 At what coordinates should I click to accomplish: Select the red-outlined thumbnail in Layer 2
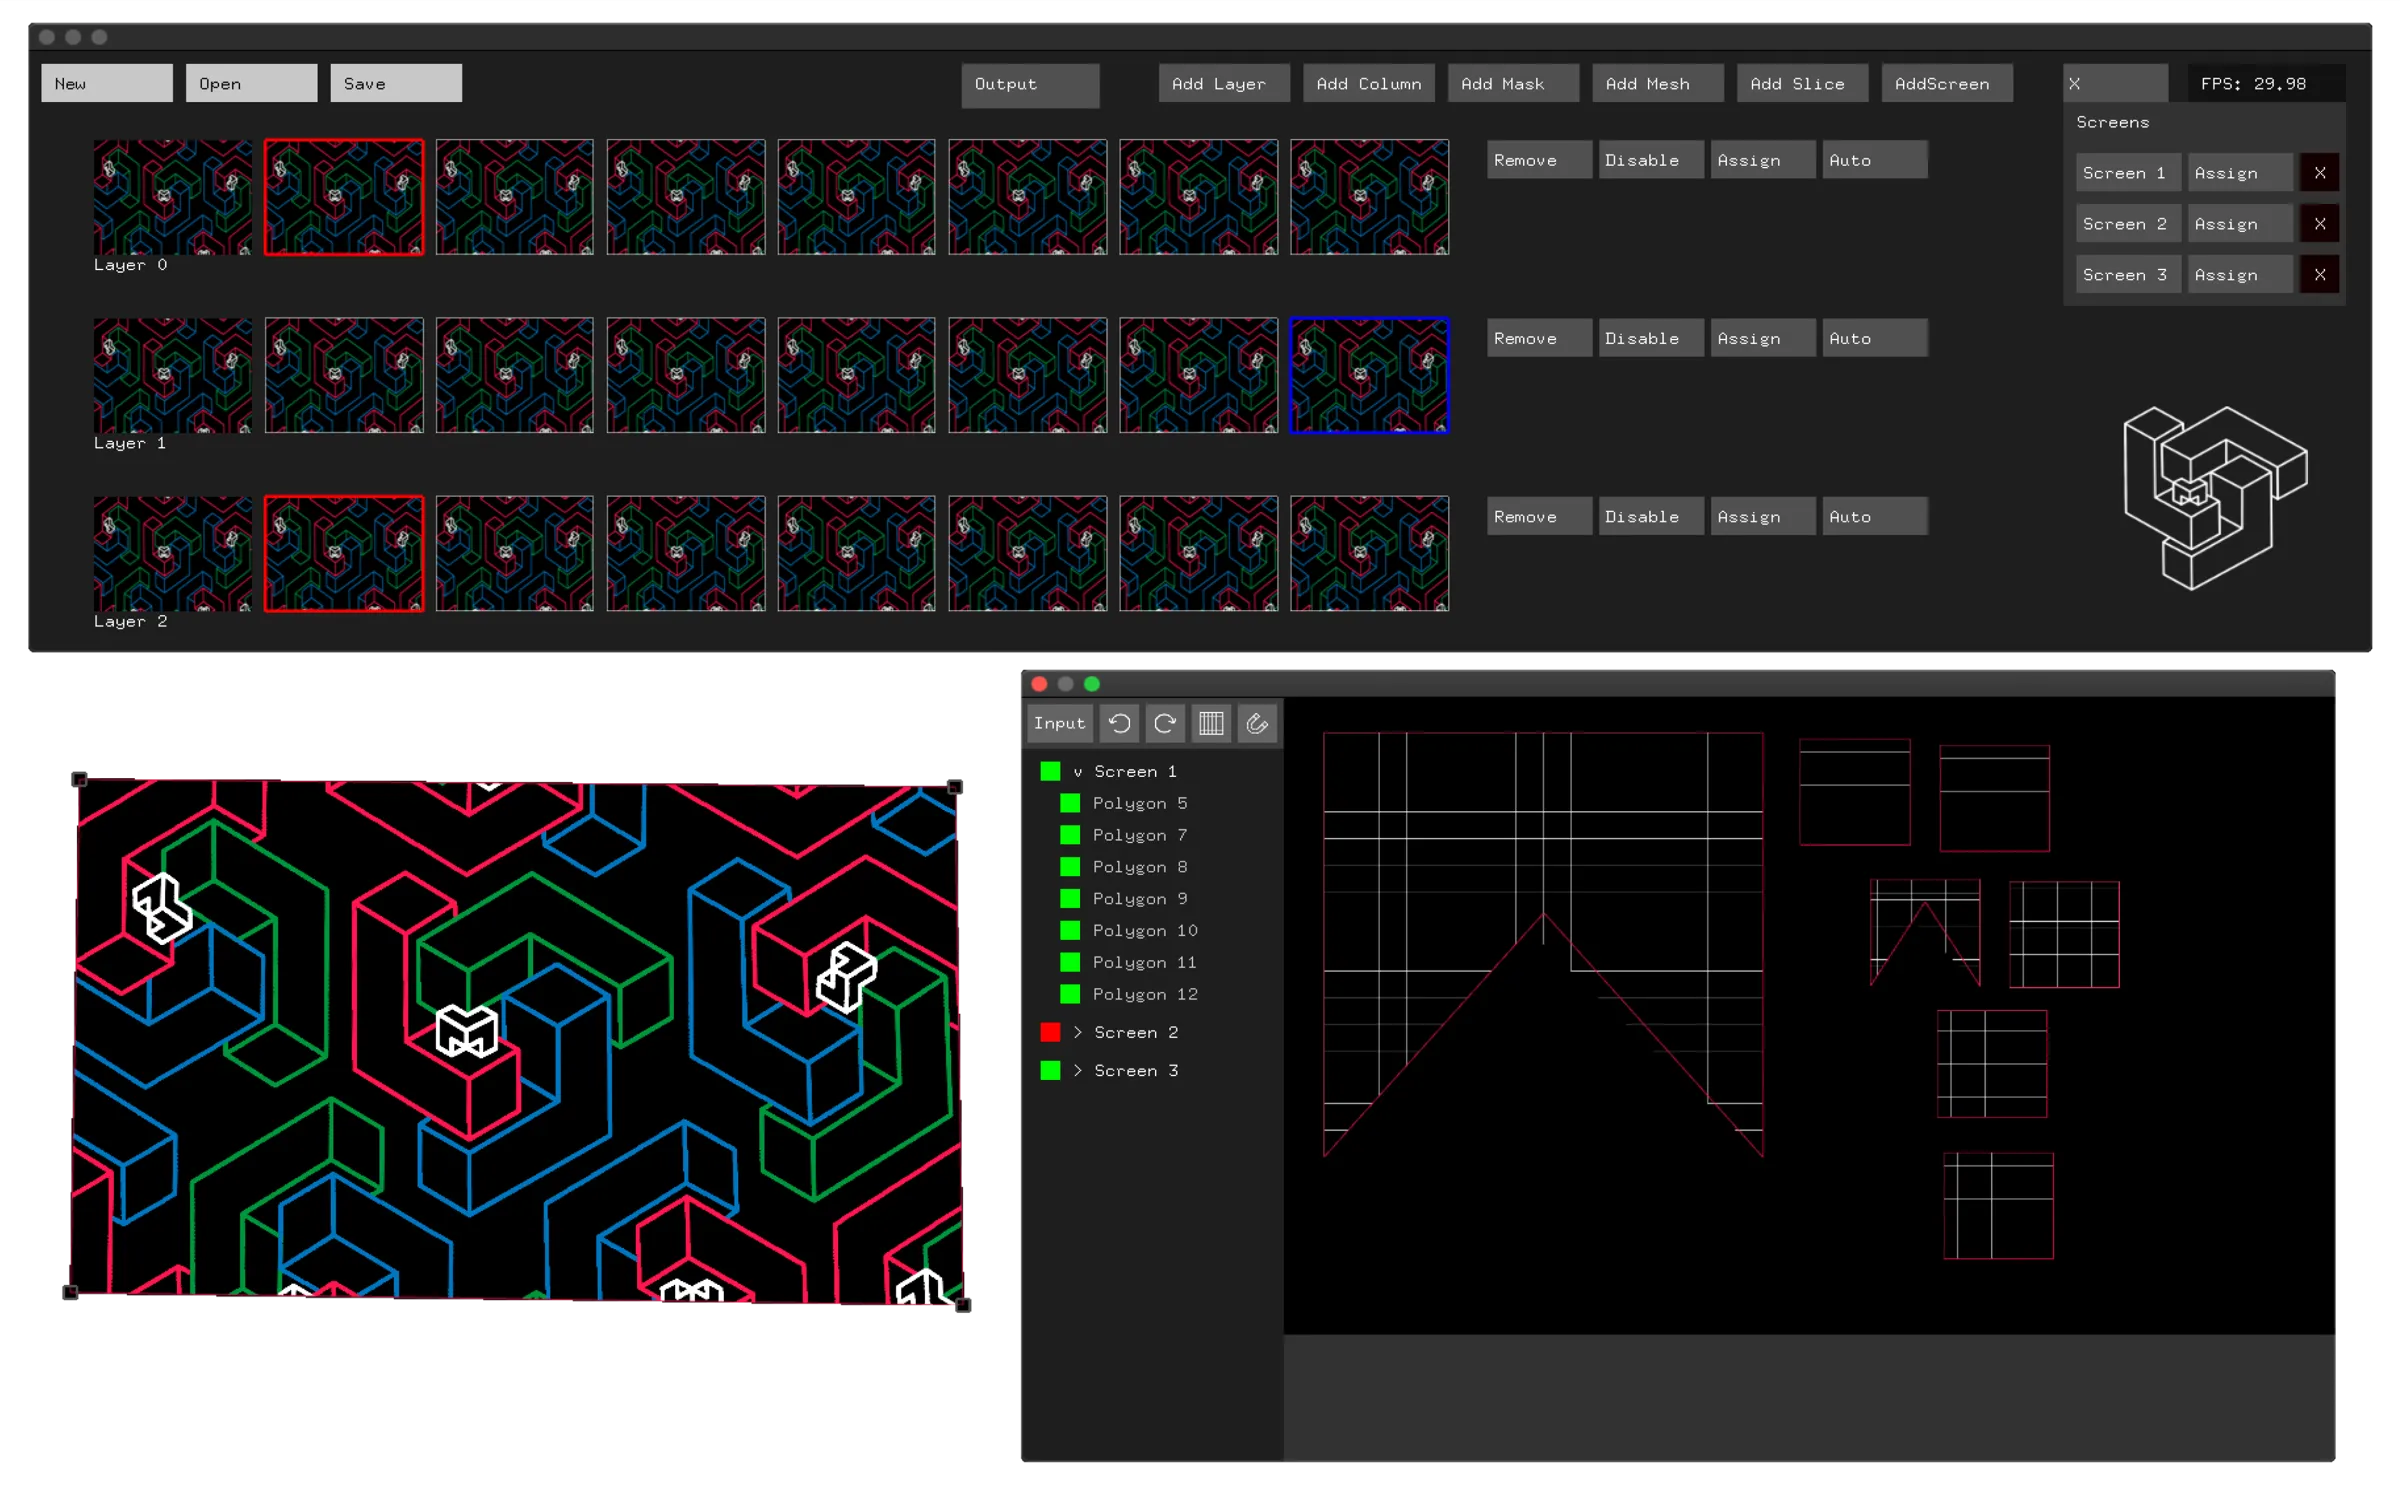tap(344, 553)
